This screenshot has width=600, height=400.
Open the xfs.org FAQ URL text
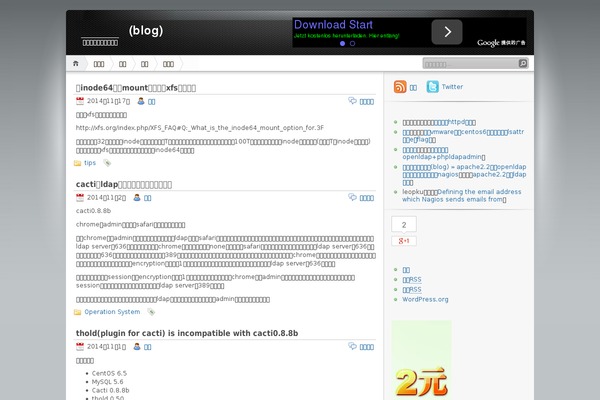click(200, 128)
